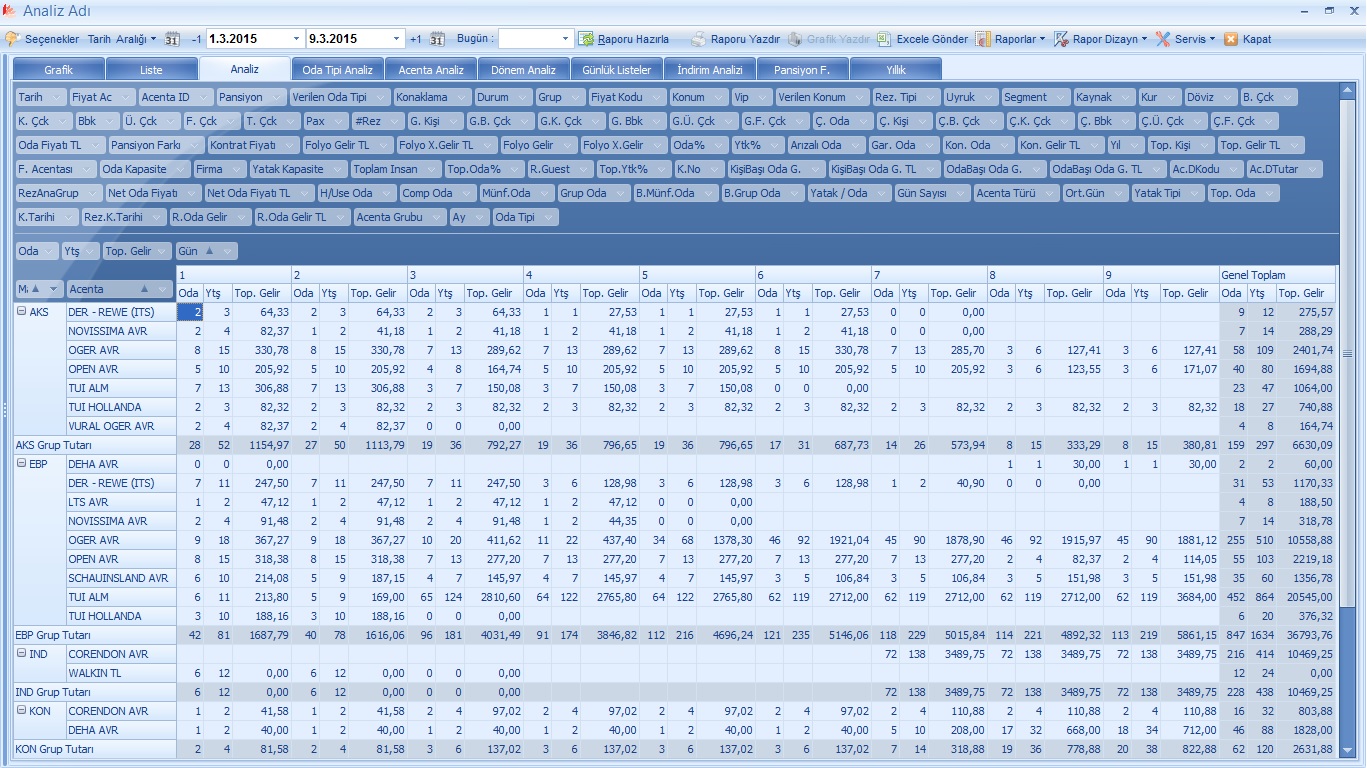Collapse the EBP group
This screenshot has height=768, width=1367.
(x=22, y=464)
